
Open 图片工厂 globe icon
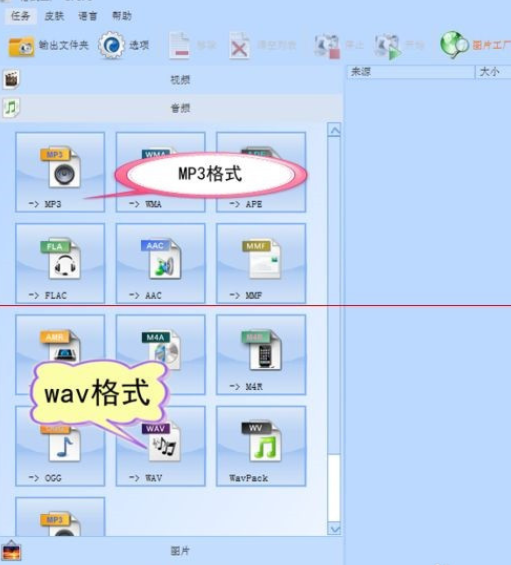click(x=454, y=45)
